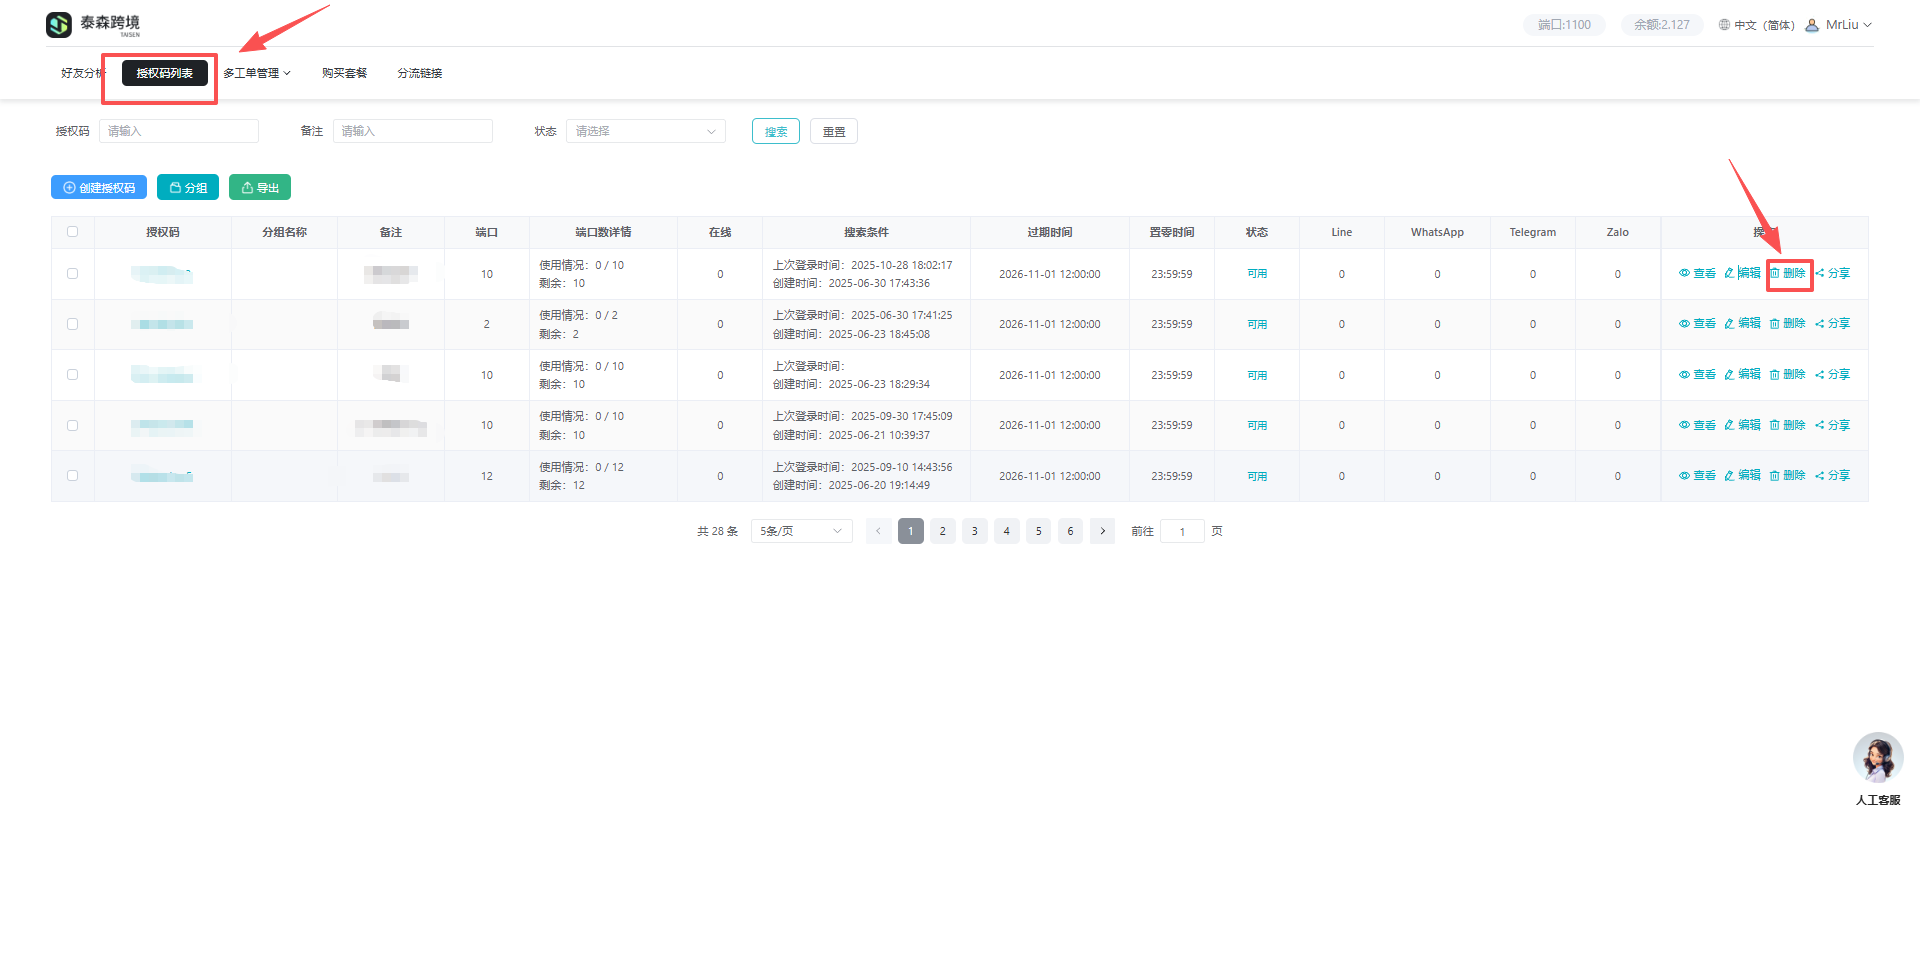1920x953 pixels.
Task: Open the 状态 select dropdown
Action: tap(645, 131)
